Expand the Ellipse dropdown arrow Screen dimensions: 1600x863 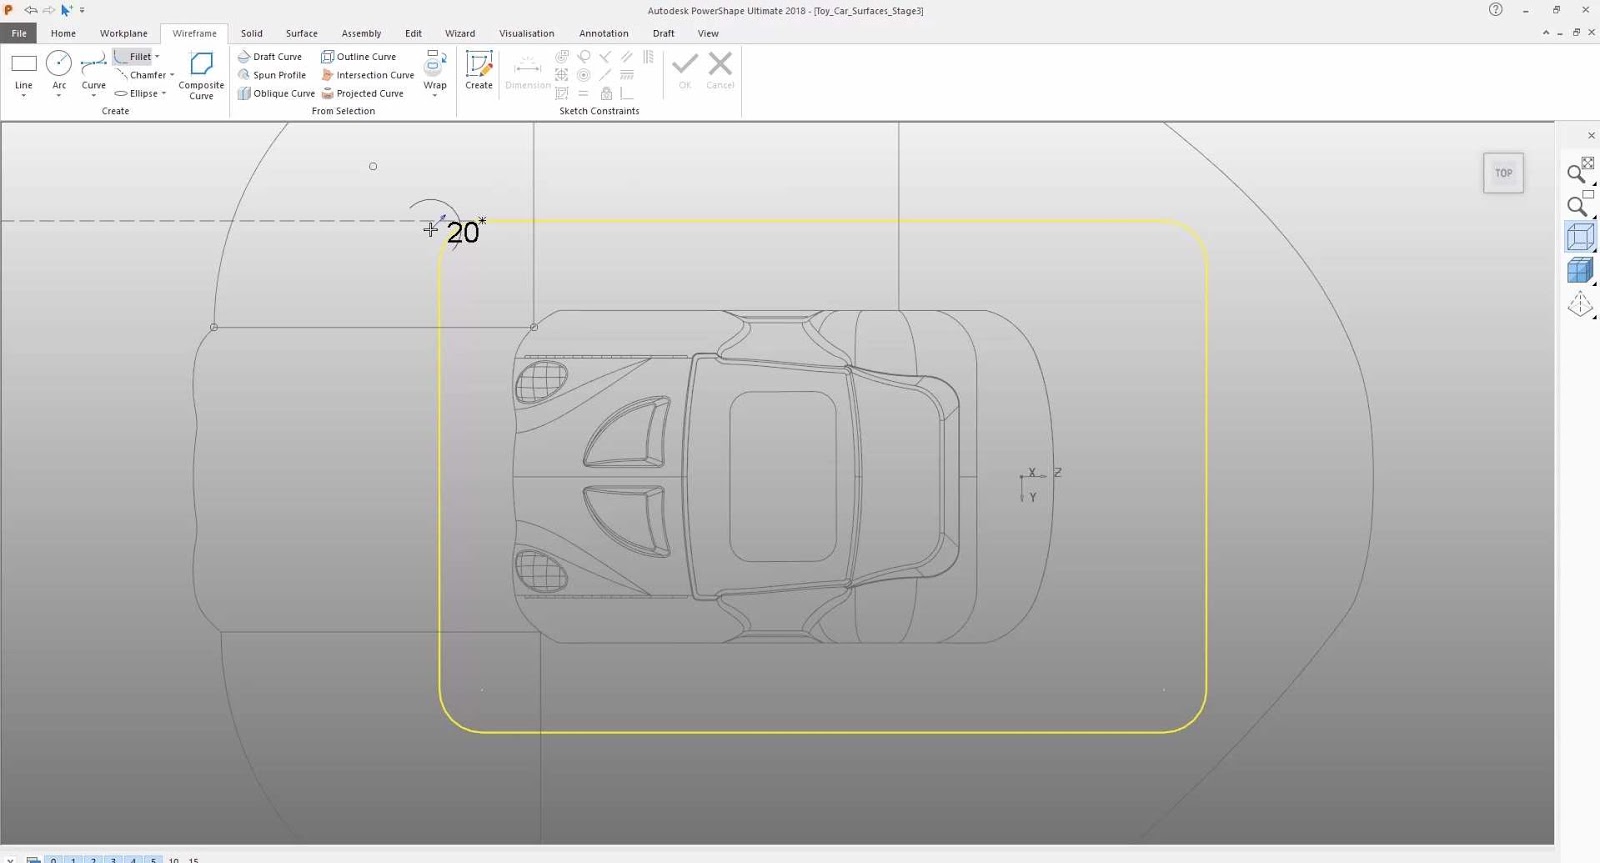(164, 93)
